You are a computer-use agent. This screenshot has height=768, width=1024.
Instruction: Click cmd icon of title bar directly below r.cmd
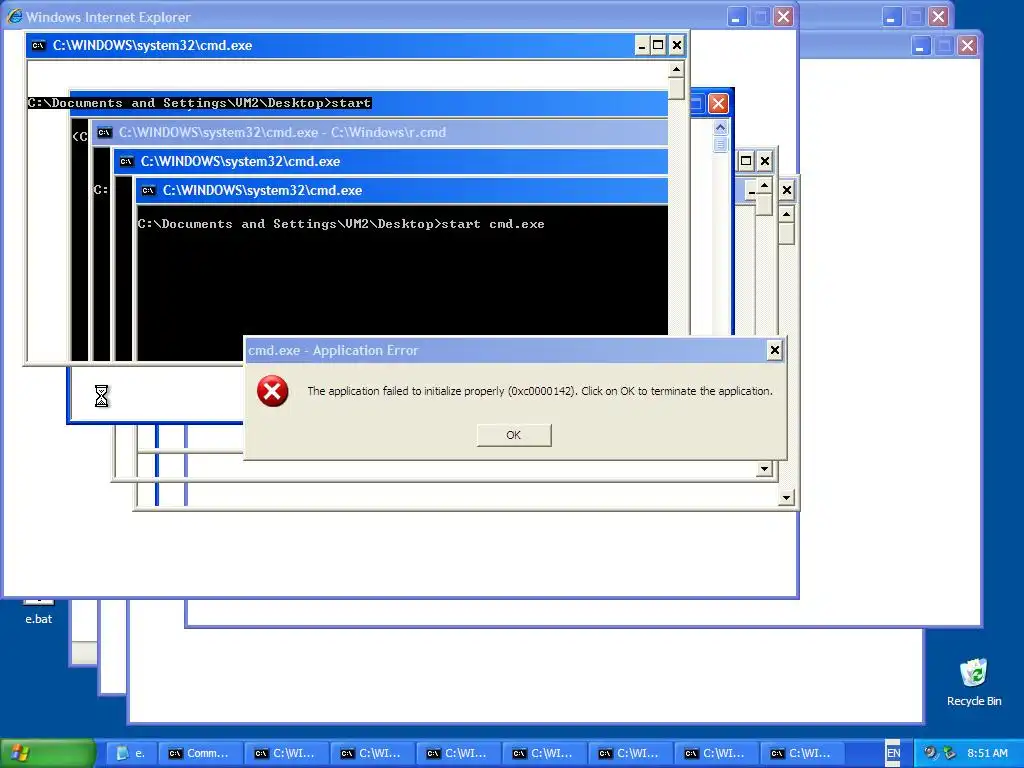click(x=127, y=161)
